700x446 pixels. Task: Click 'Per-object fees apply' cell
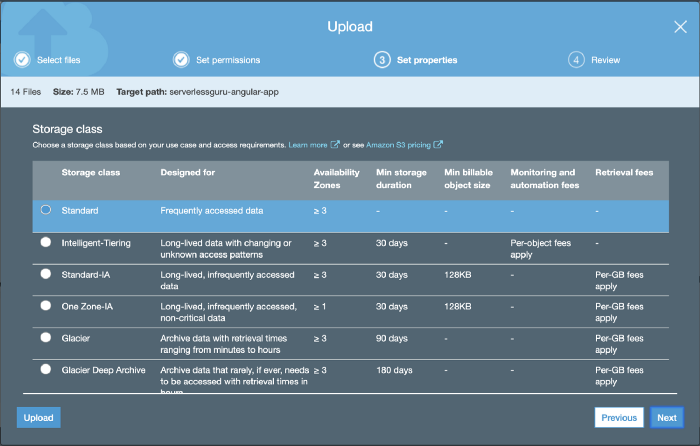click(540, 249)
